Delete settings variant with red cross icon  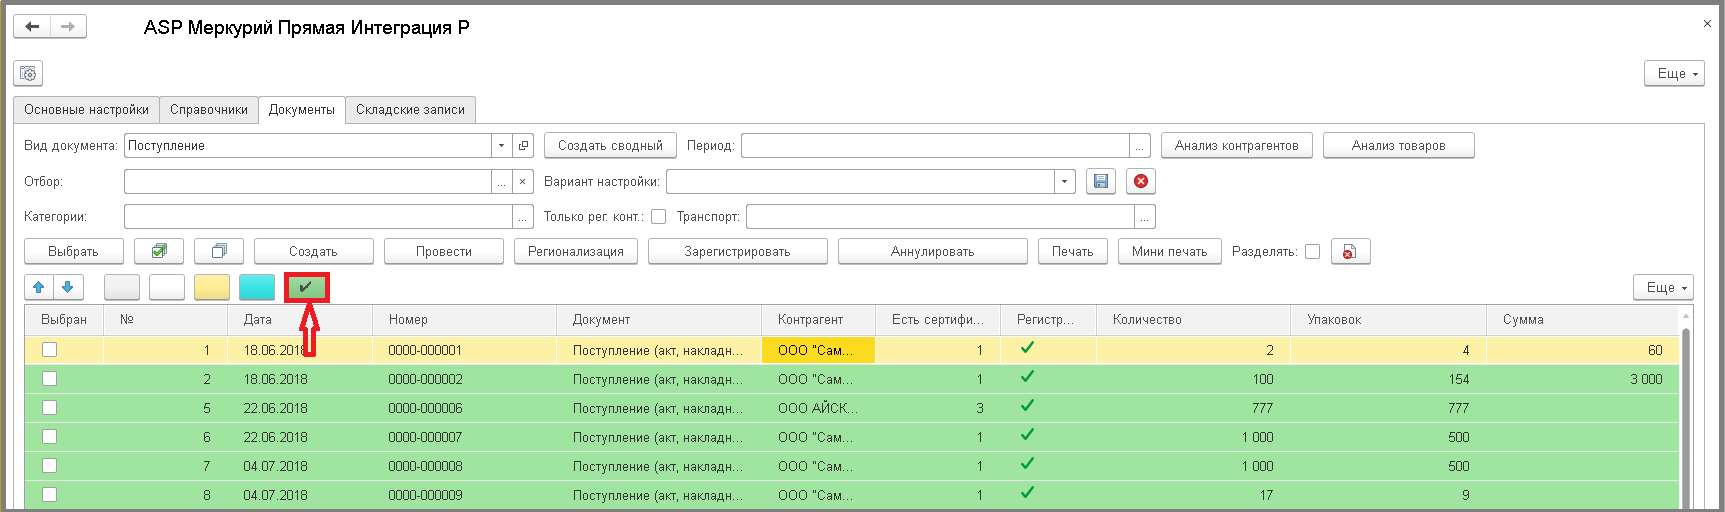(x=1141, y=181)
